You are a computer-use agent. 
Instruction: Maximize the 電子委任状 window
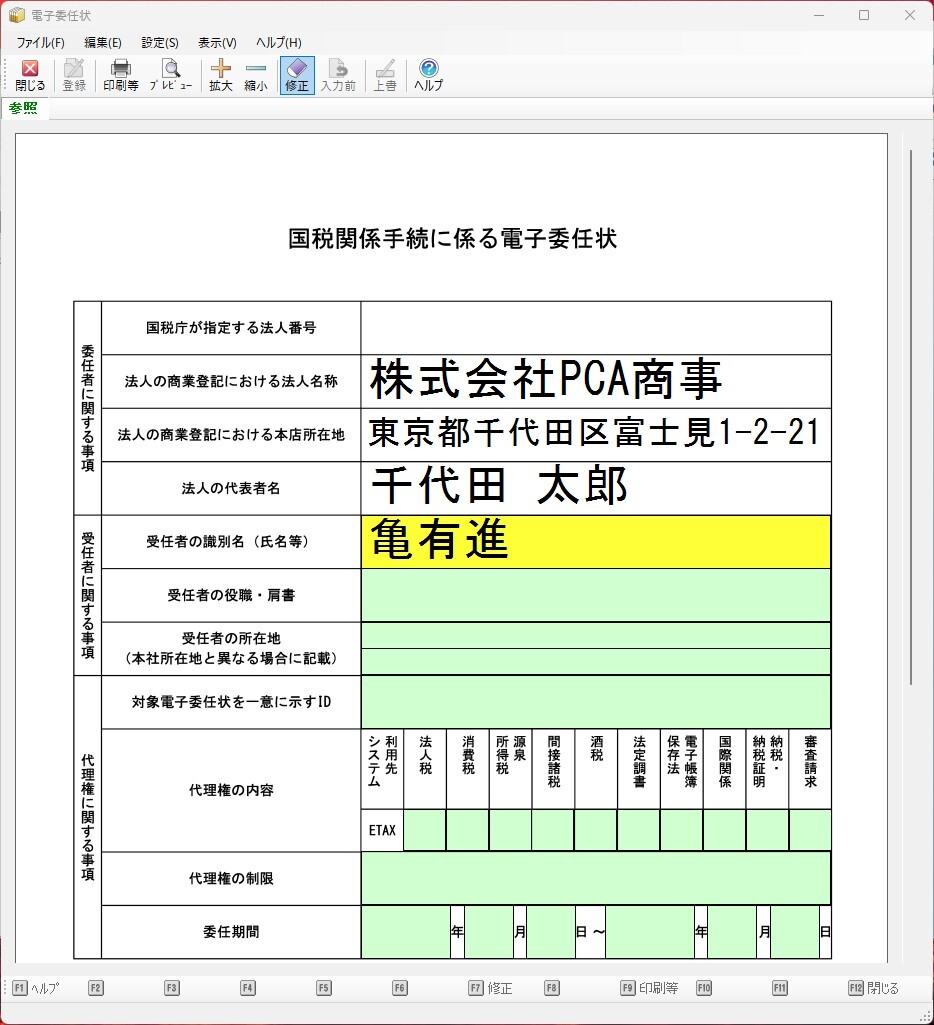click(x=864, y=15)
